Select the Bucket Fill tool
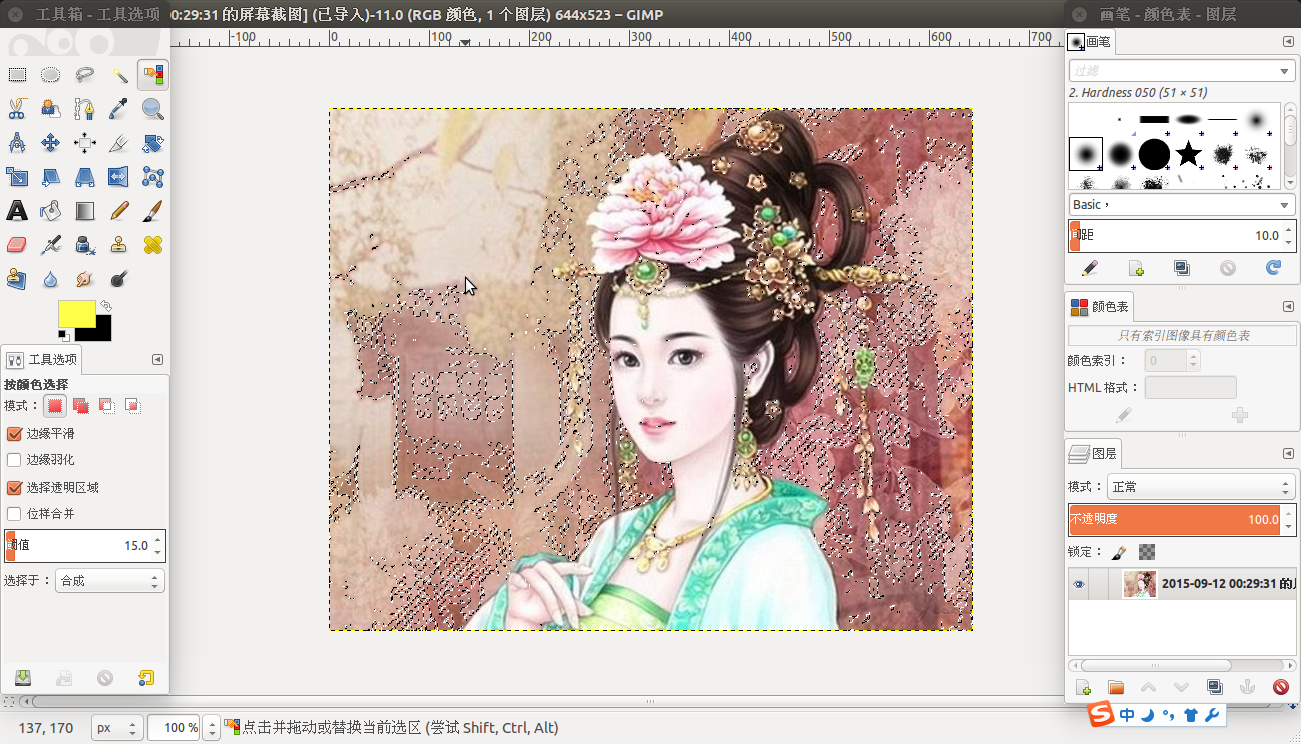 [51, 211]
